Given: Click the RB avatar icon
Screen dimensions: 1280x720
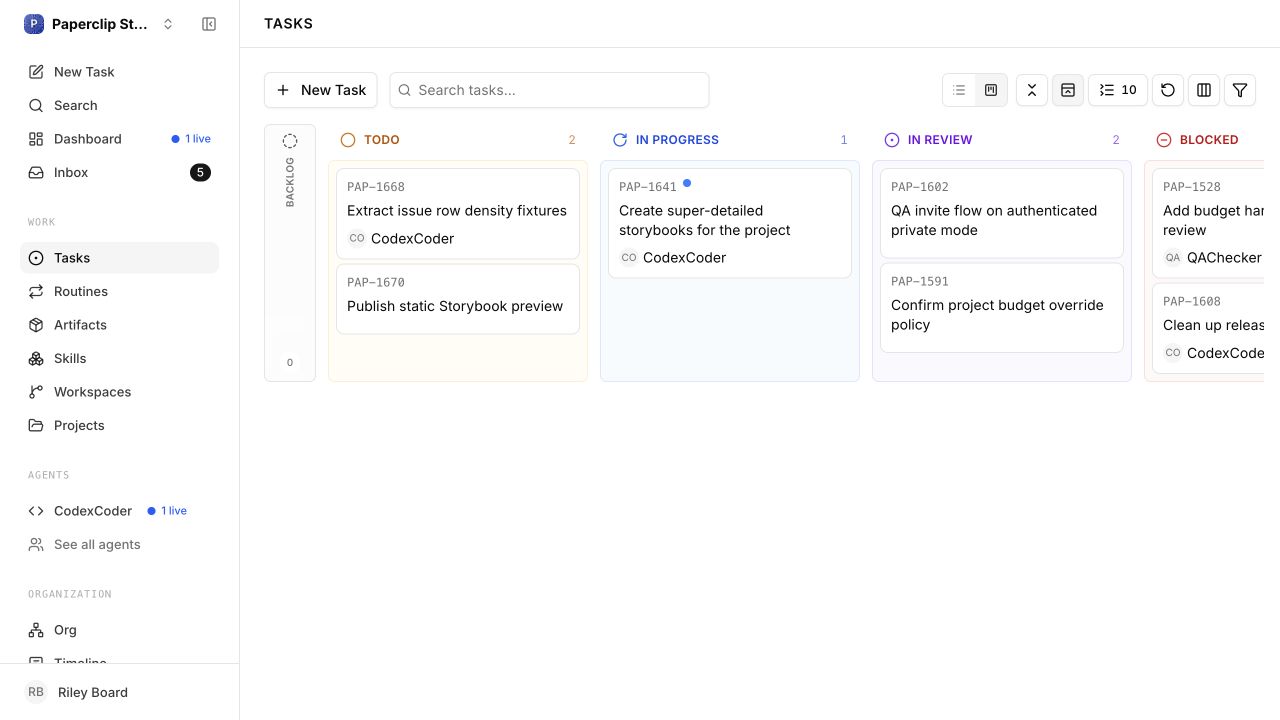Looking at the screenshot, I should click(36, 692).
